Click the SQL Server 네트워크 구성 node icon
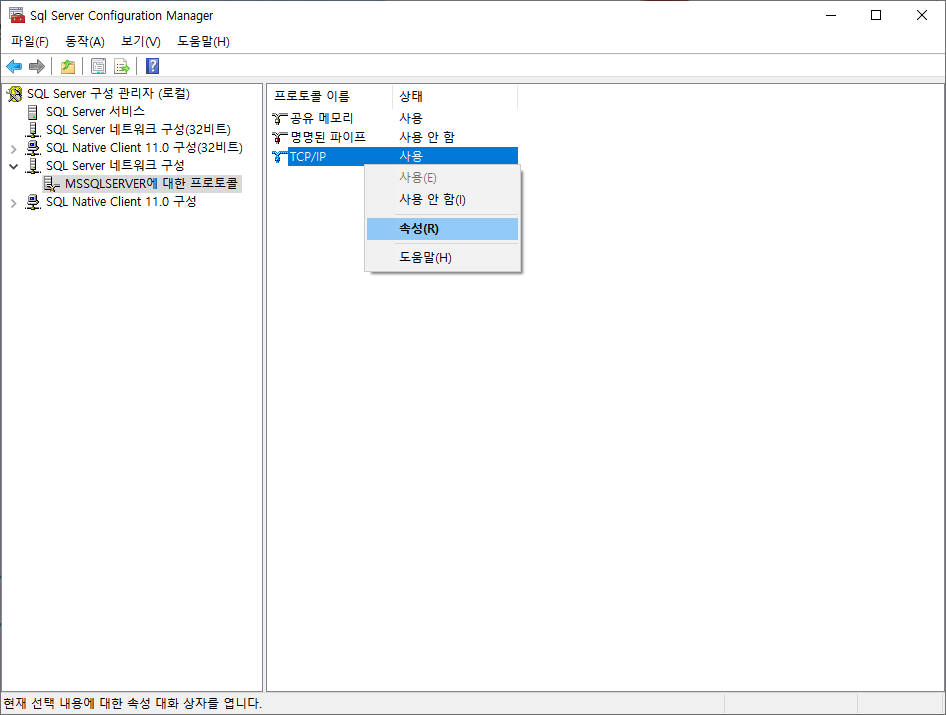The width and height of the screenshot is (946, 715). click(x=33, y=165)
